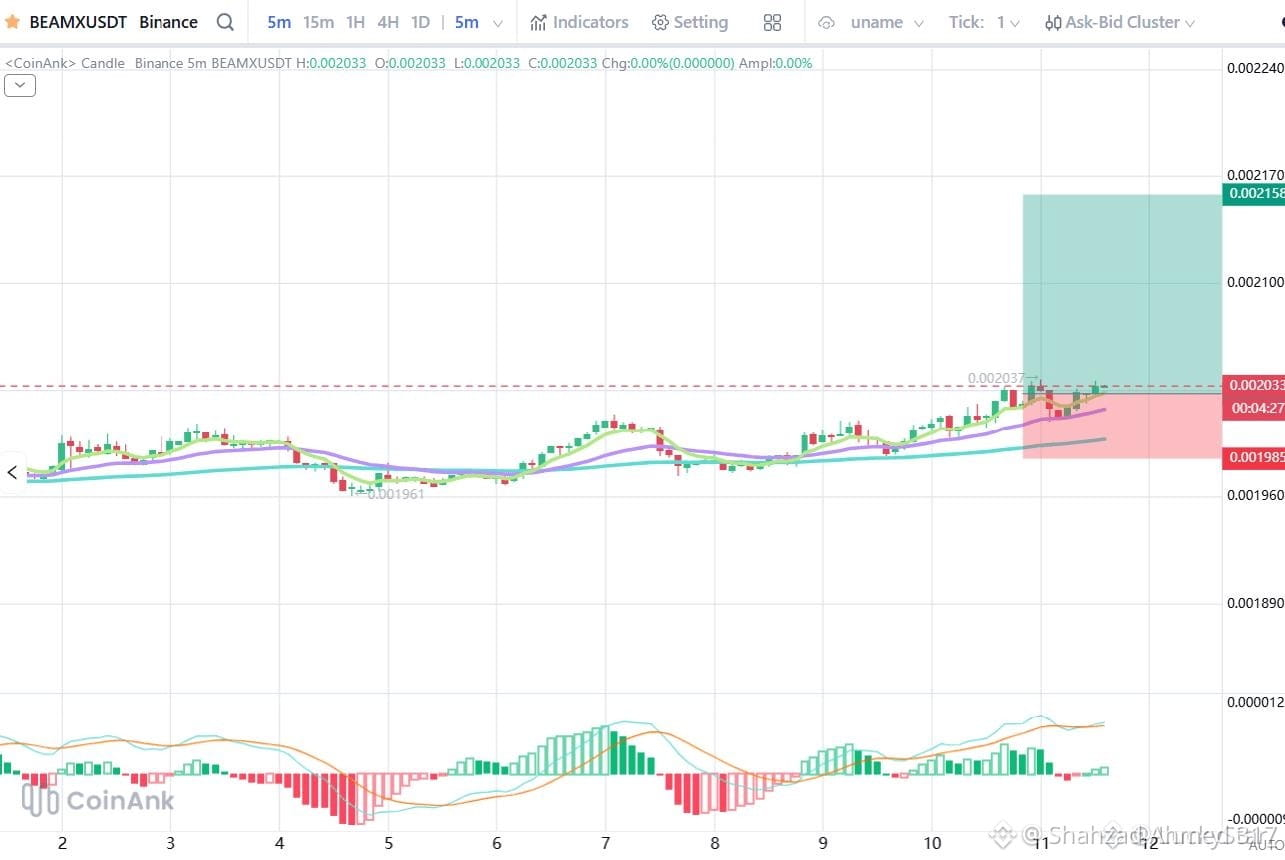
Task: Click the left arrow on chart edge
Action: click(x=12, y=472)
